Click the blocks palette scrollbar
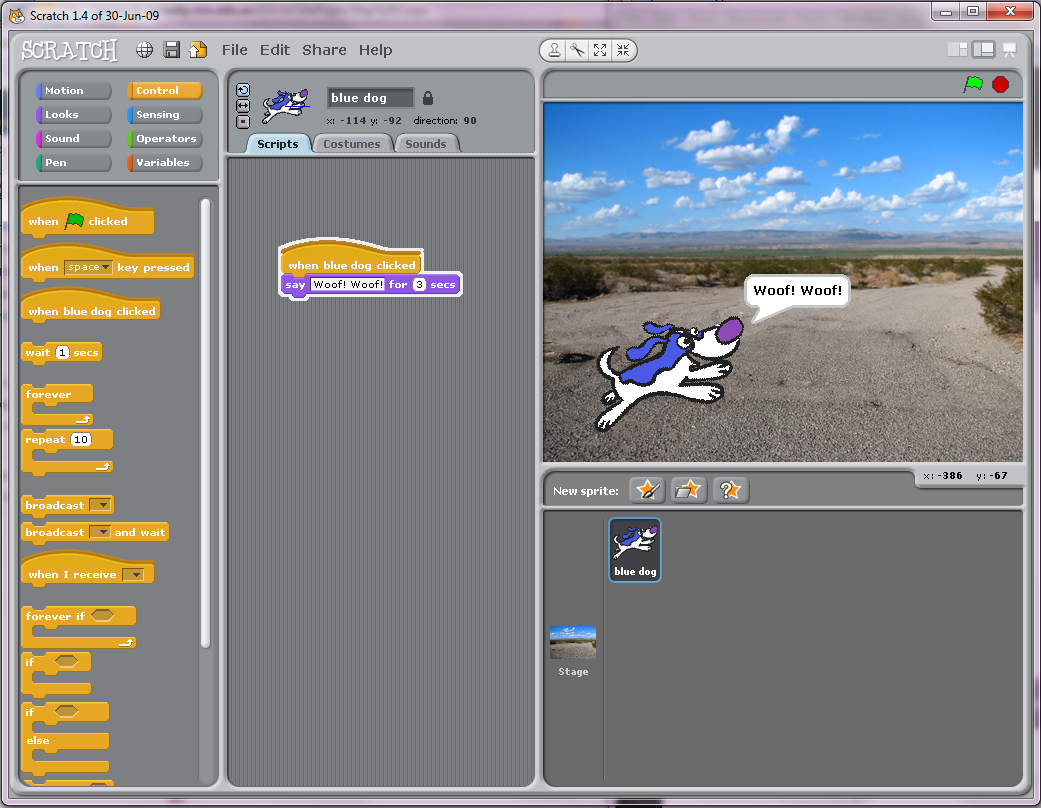 [x=205, y=423]
